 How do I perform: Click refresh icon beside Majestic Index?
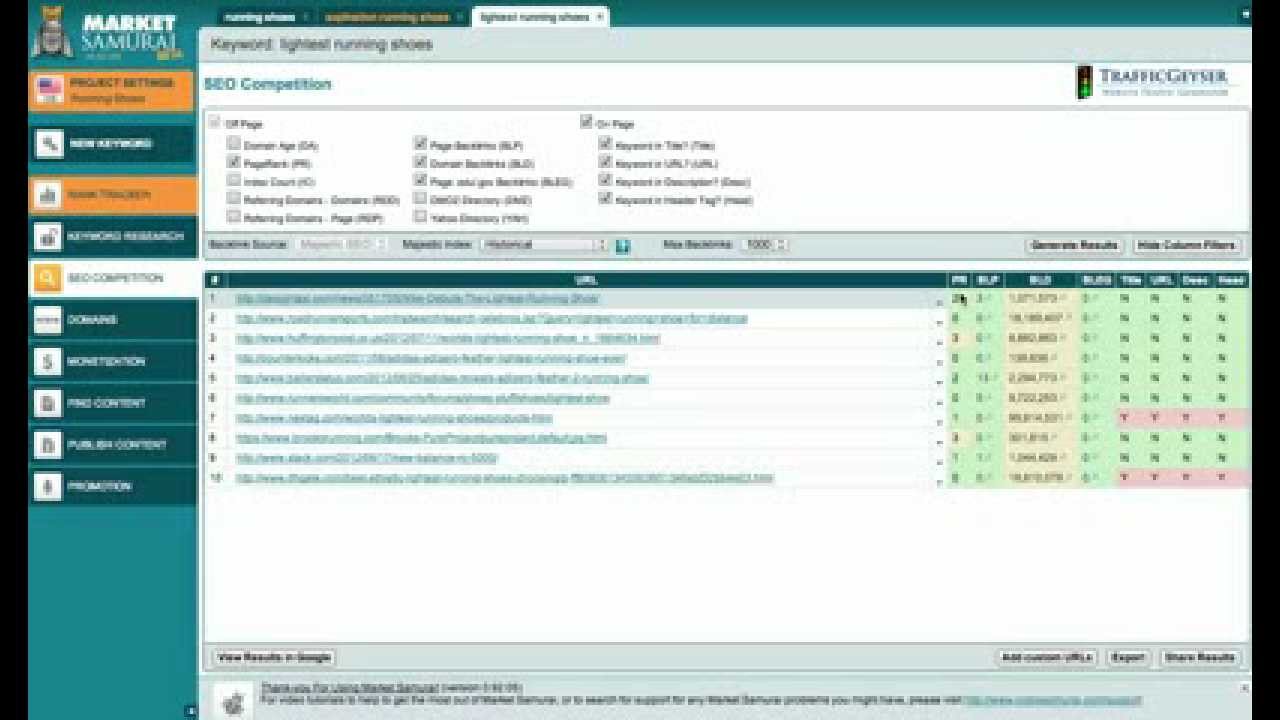tap(623, 246)
